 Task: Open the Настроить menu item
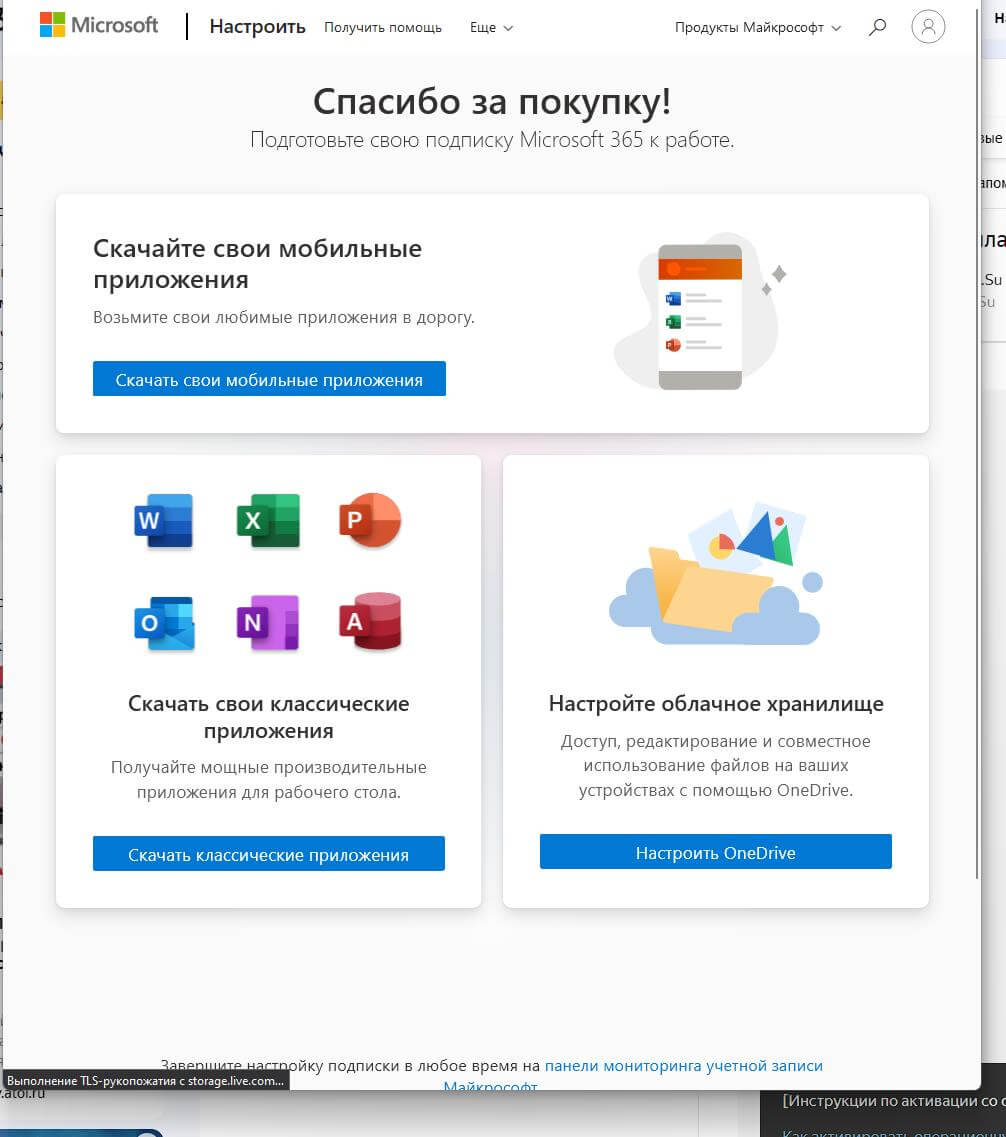[257, 27]
